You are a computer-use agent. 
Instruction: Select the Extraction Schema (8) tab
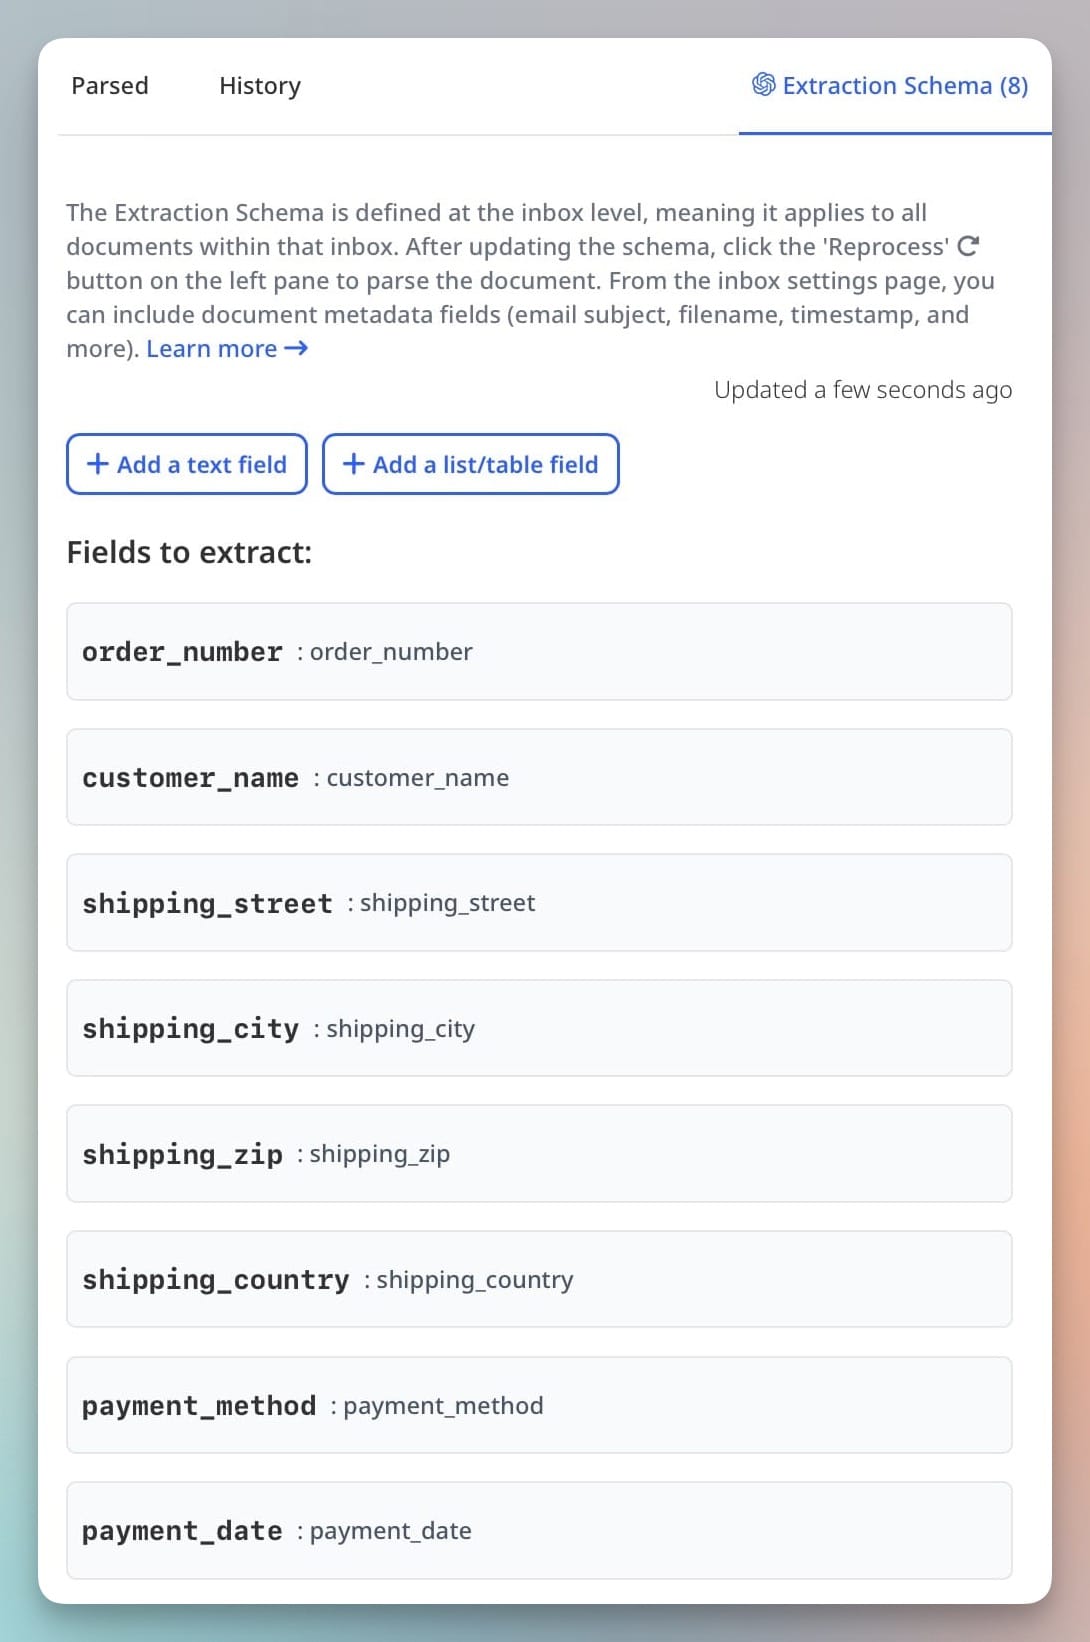click(890, 86)
